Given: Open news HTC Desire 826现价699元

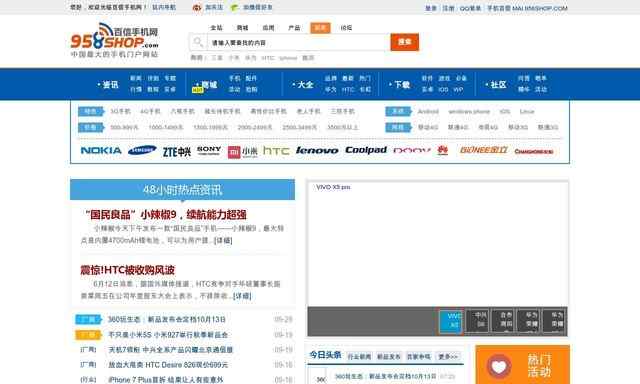Looking at the screenshot, I should [x=168, y=364].
